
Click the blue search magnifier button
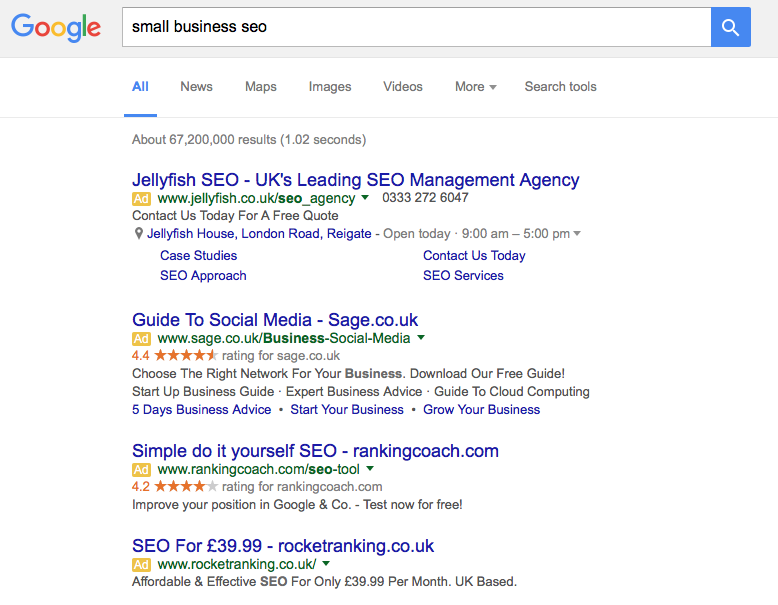[730, 27]
